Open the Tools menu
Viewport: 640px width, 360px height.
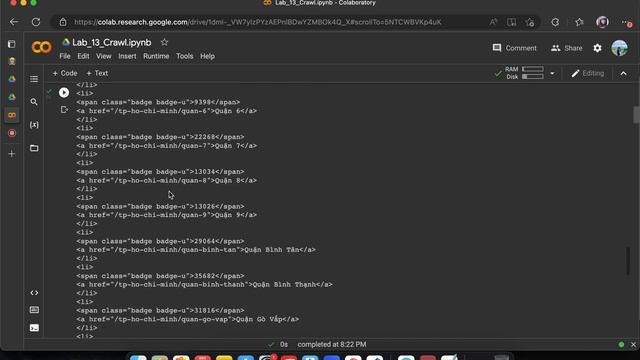tap(184, 56)
